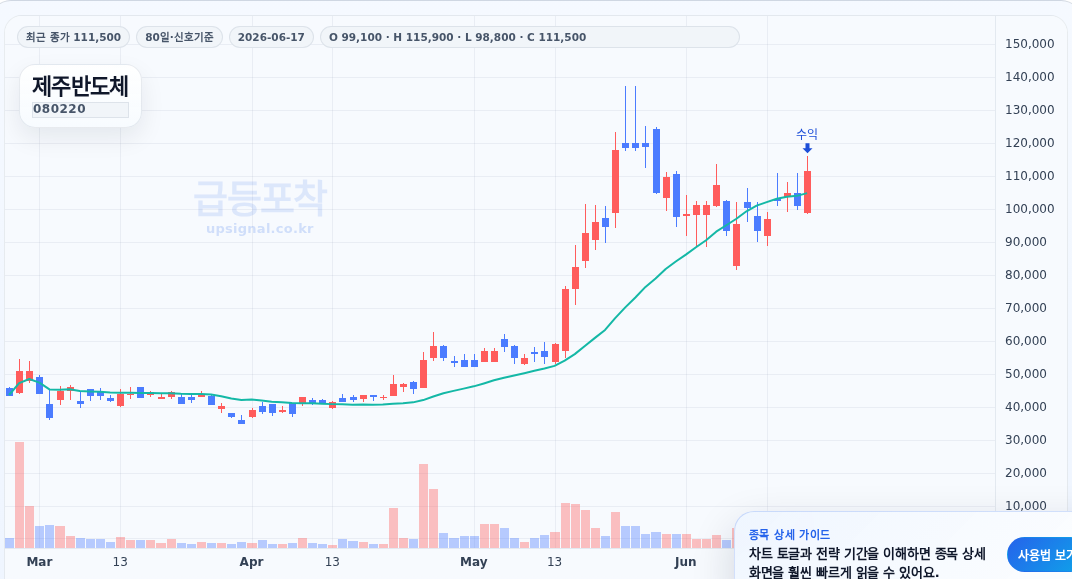
Task: Click the OHLC values chip
Action: (x=529, y=37)
